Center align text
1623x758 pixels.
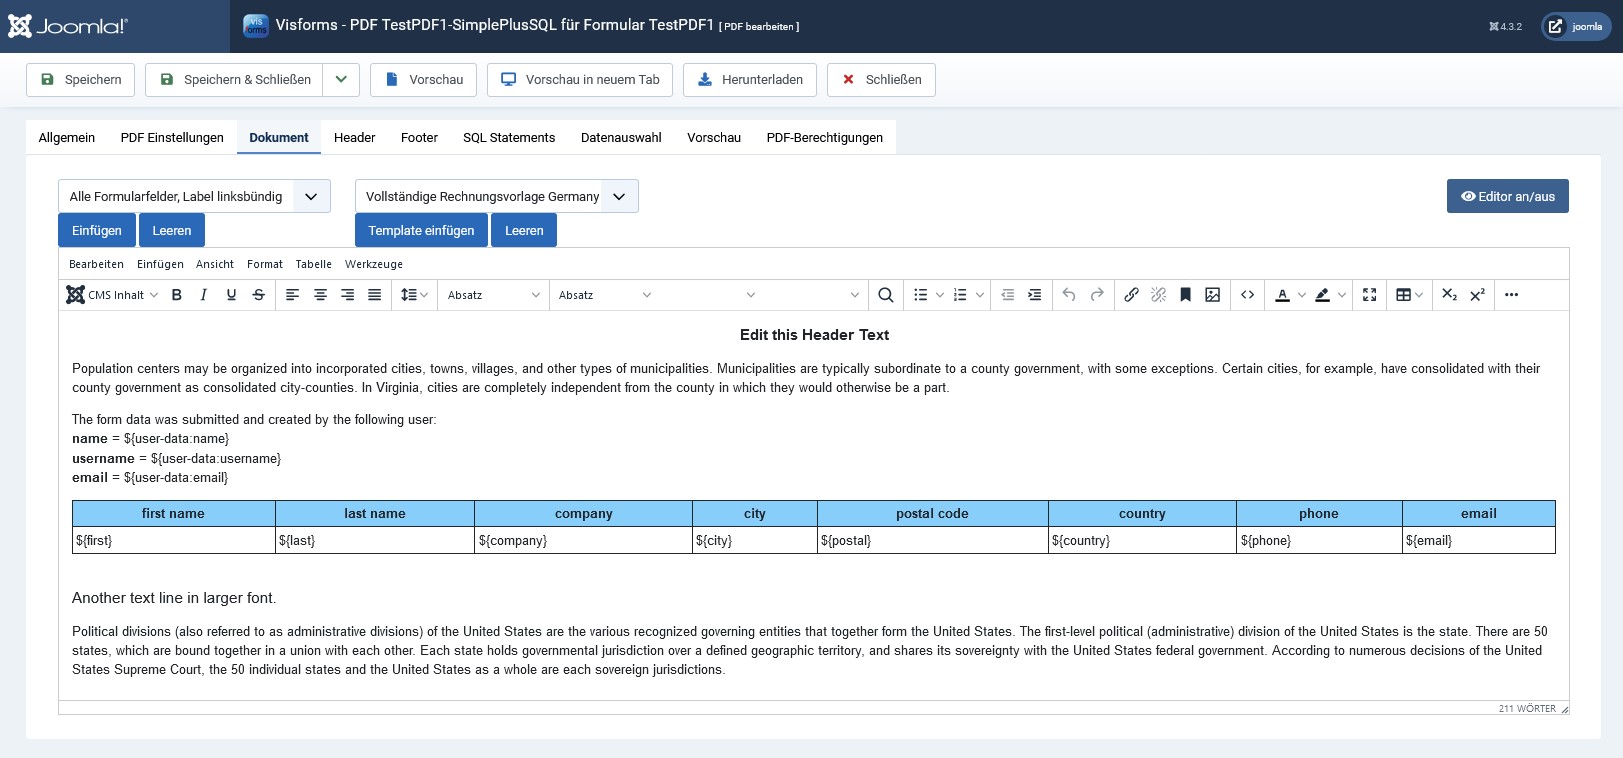click(320, 295)
